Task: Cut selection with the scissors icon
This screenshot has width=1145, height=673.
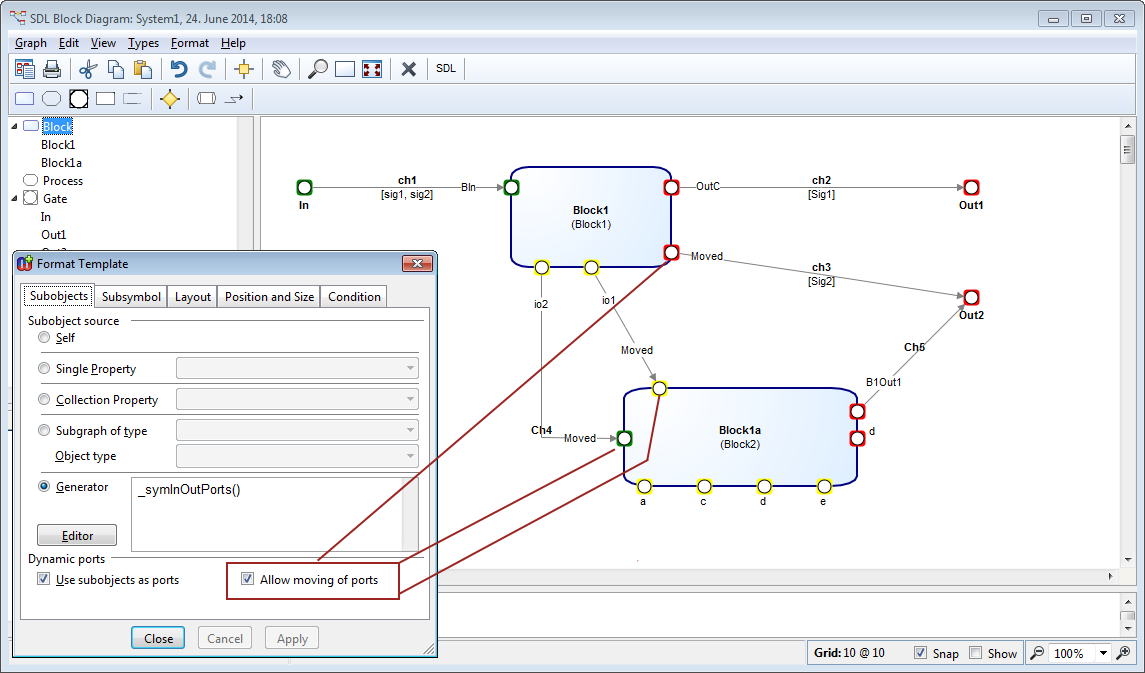Action: pos(87,69)
